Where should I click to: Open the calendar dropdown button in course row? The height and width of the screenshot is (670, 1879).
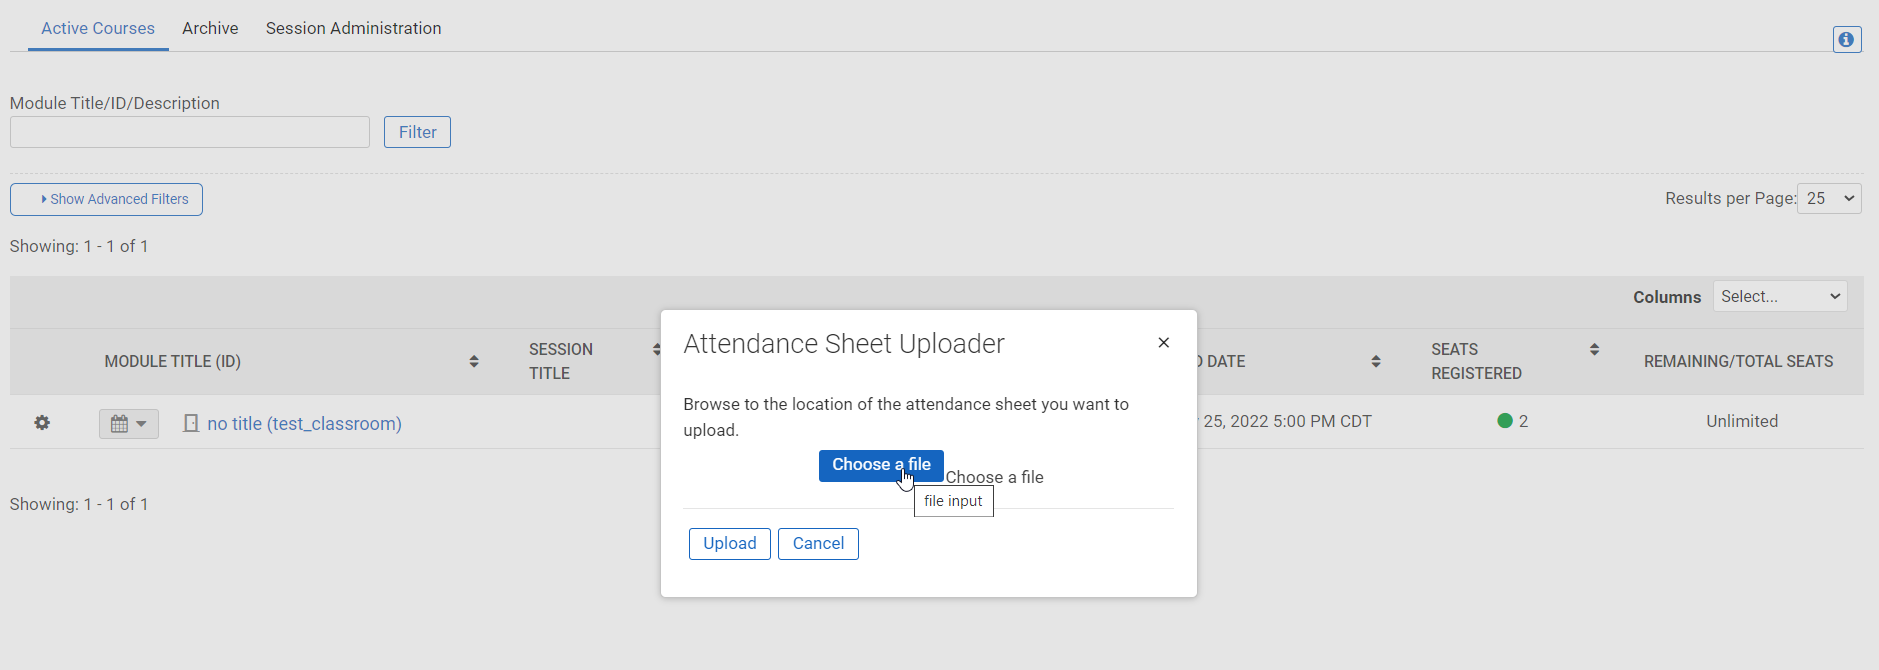coord(128,424)
